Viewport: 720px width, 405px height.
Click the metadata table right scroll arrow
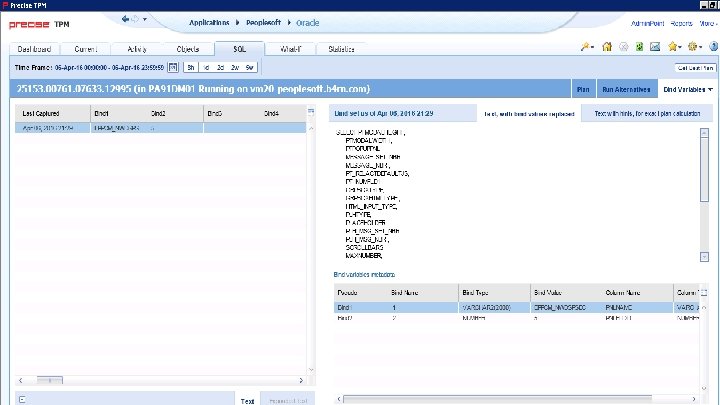click(694, 399)
